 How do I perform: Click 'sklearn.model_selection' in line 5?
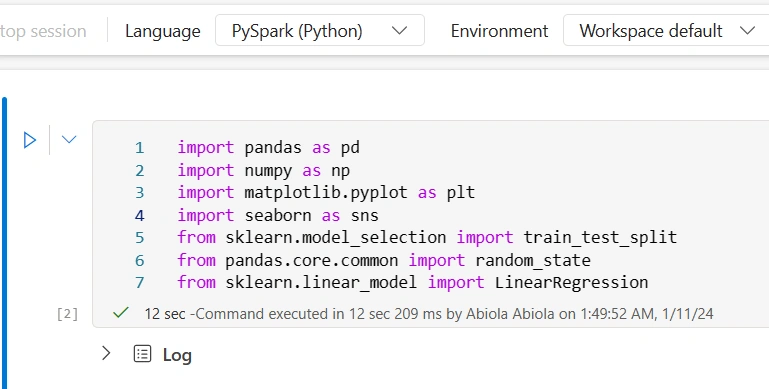click(335, 238)
